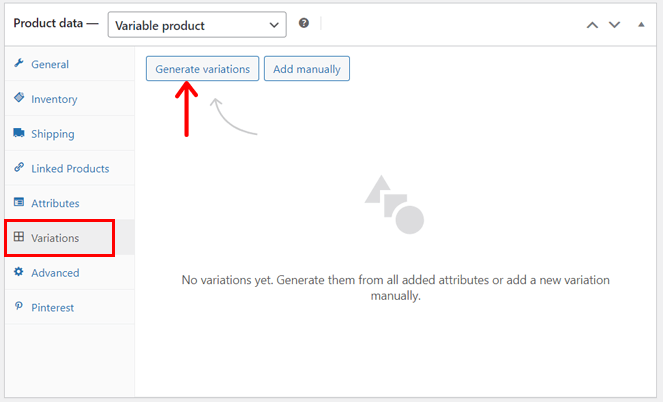Collapse the Product data panel
This screenshot has width=663, height=402.
click(640, 23)
